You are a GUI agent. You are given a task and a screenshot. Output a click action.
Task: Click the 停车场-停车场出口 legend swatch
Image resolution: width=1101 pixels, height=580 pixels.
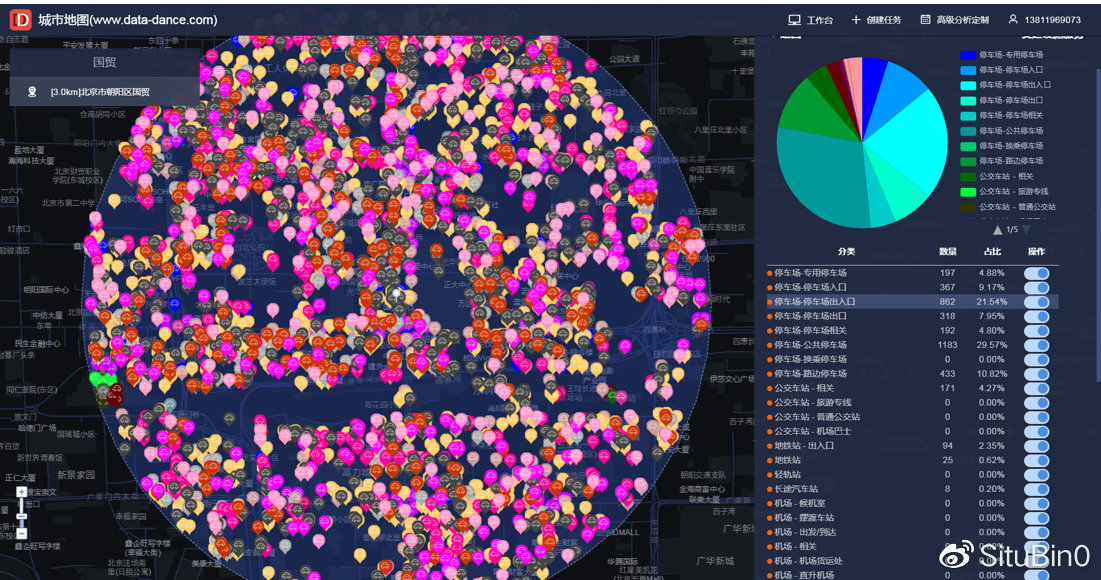point(968,100)
